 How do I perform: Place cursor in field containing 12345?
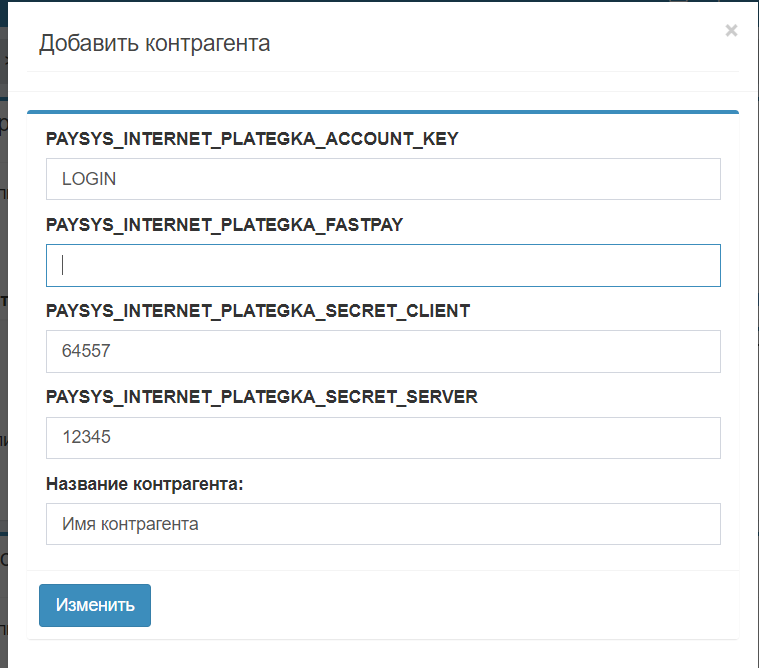click(x=383, y=438)
